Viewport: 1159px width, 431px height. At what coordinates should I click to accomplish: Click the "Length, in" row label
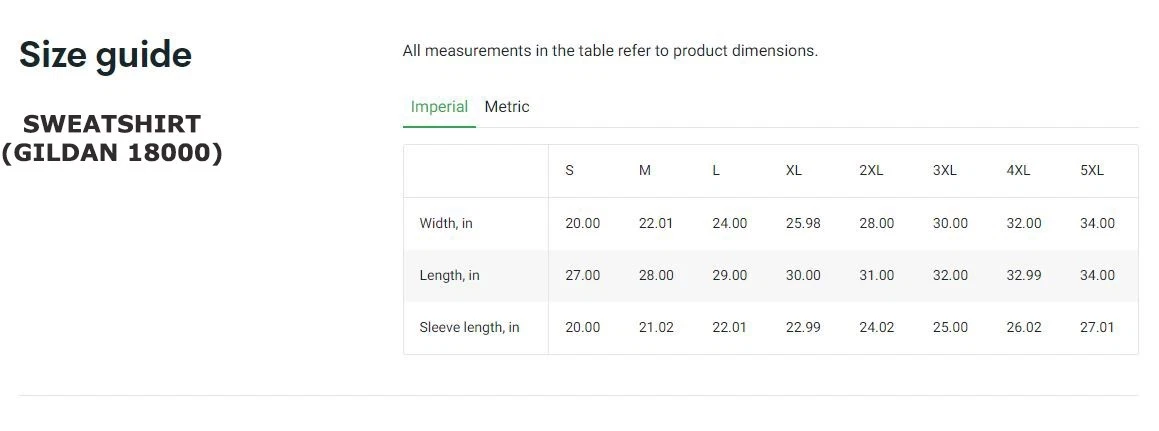(449, 276)
